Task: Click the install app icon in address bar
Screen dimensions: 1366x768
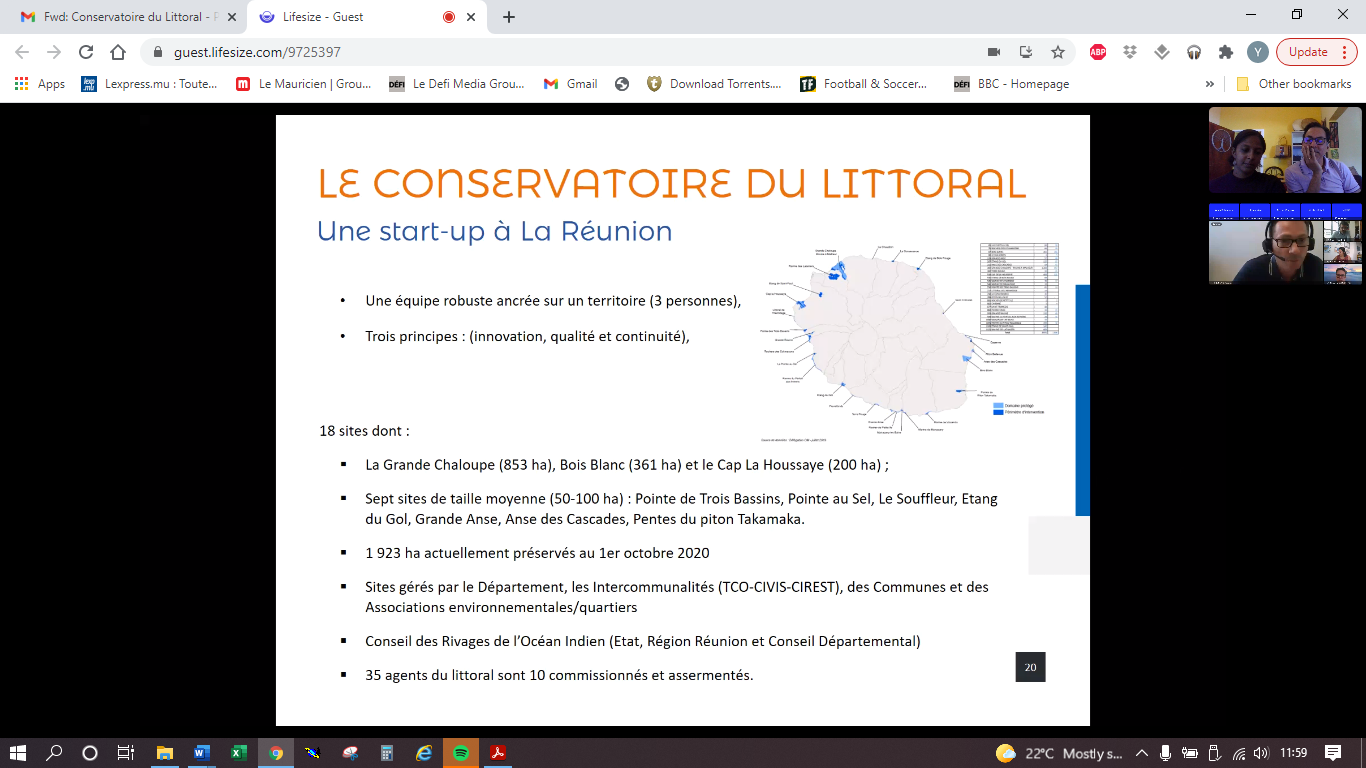Action: click(x=1025, y=52)
